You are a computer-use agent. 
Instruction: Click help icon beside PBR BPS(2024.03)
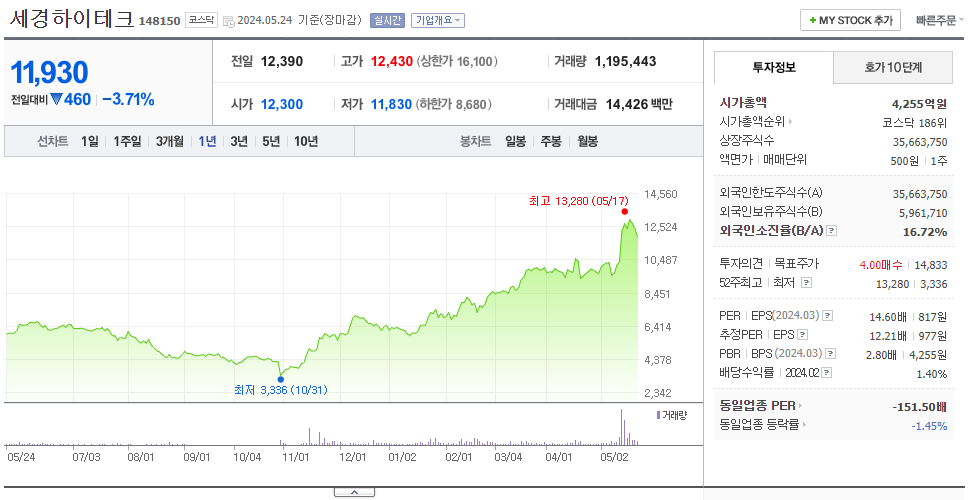pos(831,354)
